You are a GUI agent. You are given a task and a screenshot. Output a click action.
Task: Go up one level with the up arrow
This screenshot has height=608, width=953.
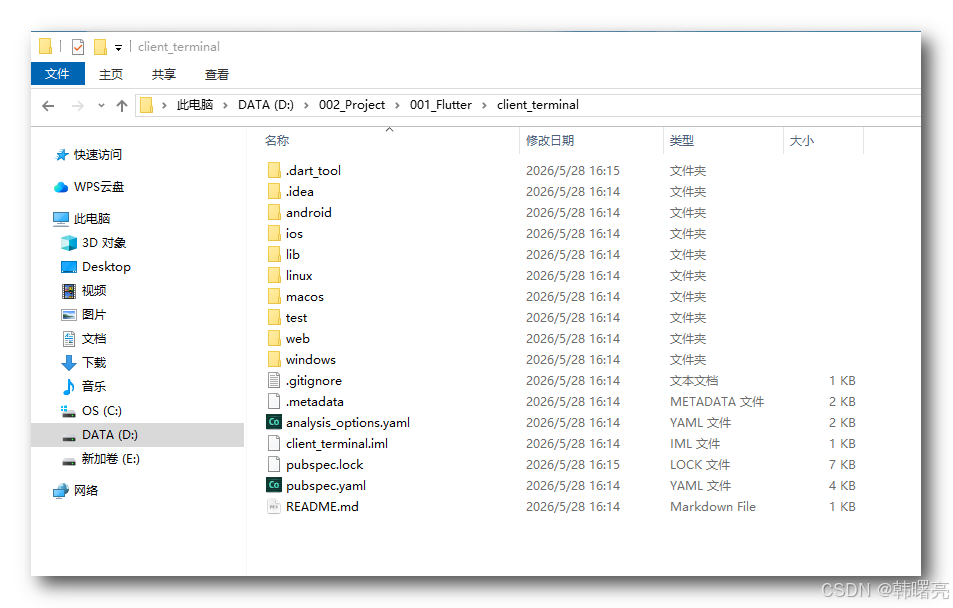point(122,106)
